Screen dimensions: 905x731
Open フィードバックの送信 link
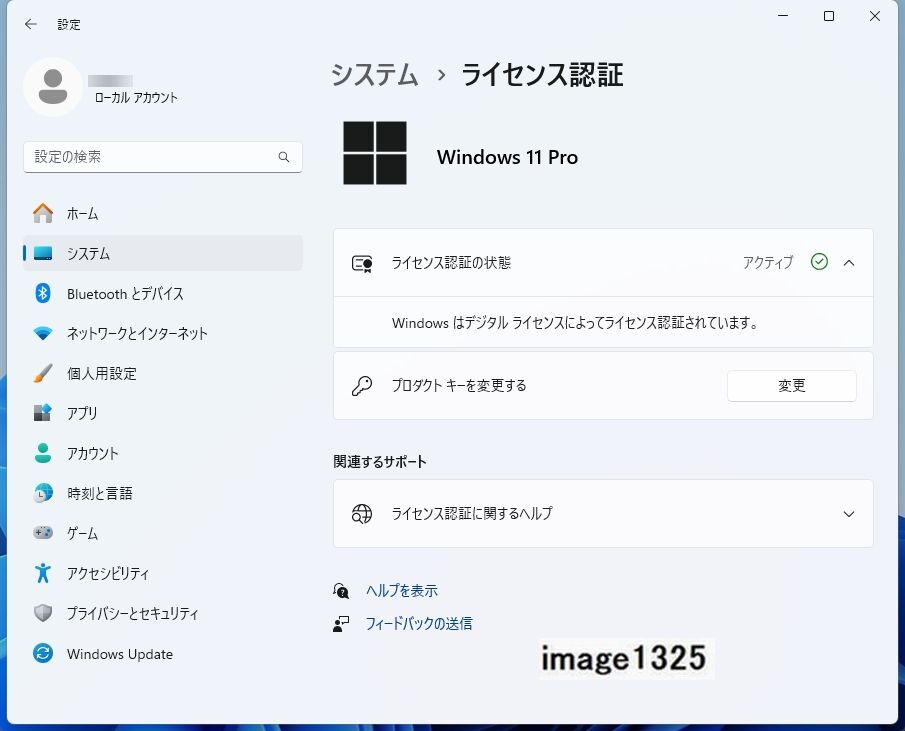click(419, 624)
